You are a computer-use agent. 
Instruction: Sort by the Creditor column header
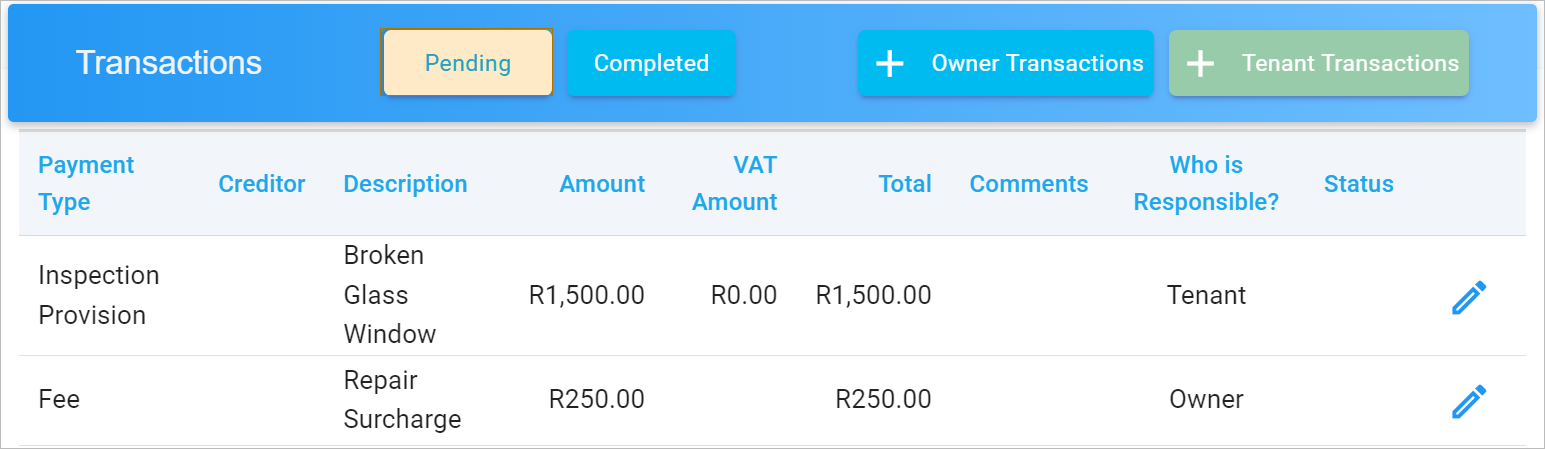[262, 184]
